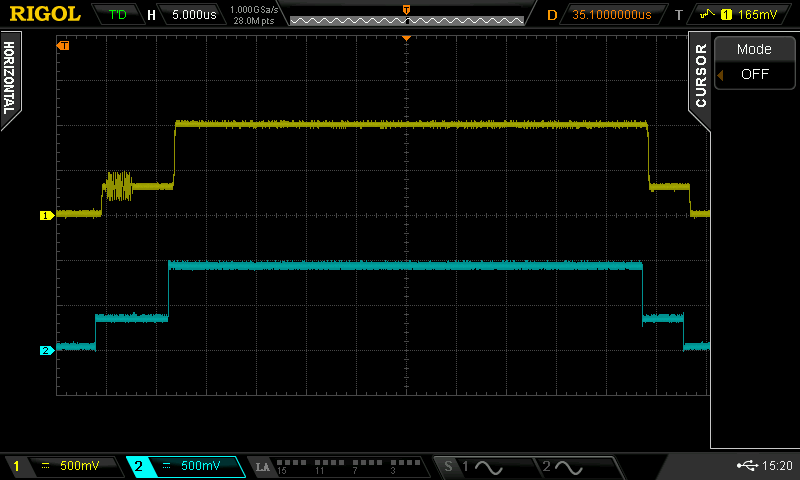Click the waveform memory position bar
The height and width of the screenshot is (480, 800).
click(406, 16)
